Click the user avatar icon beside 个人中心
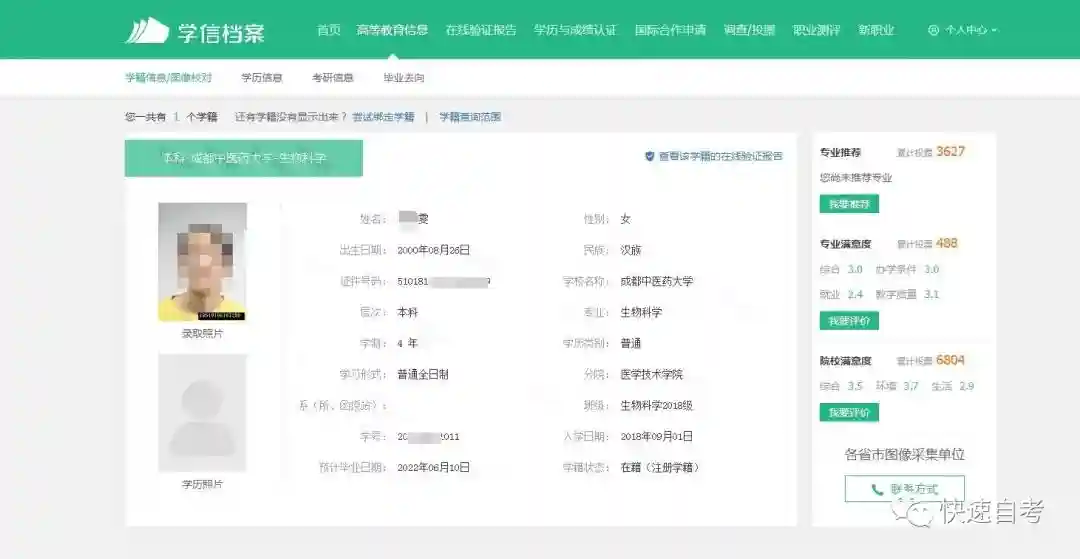Screen dimensions: 1080x559 (933, 30)
